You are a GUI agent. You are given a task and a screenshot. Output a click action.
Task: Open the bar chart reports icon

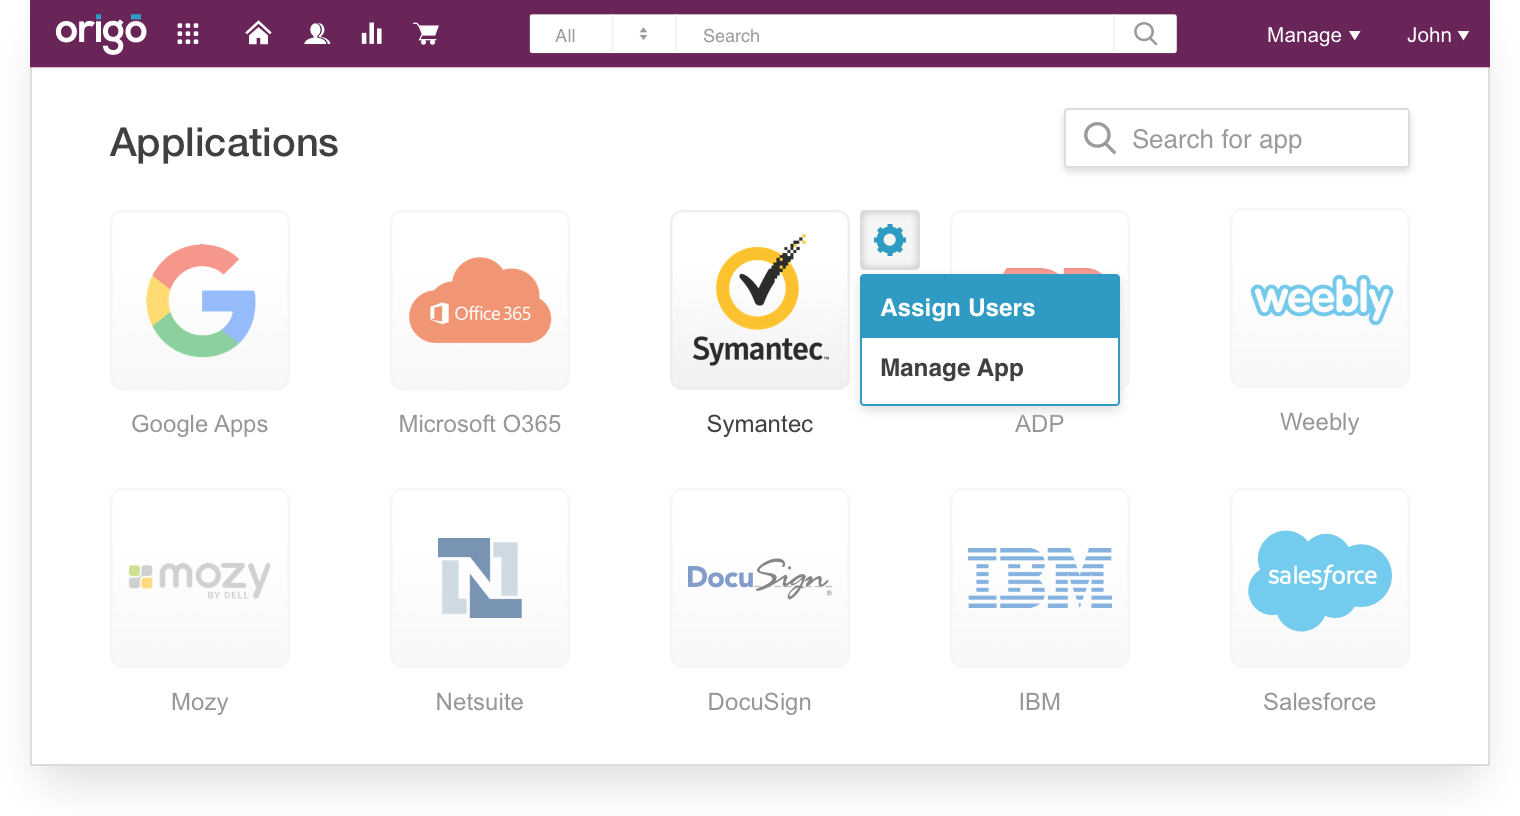coord(372,34)
